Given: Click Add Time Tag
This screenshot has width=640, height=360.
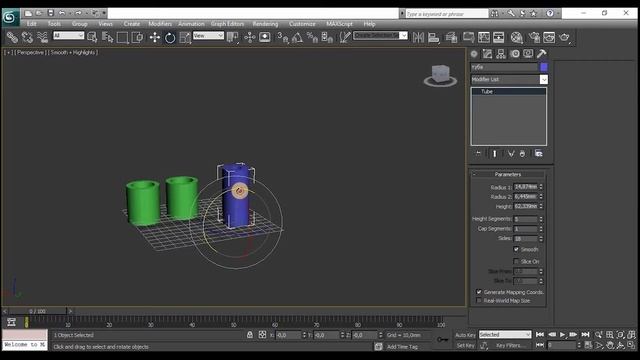Looking at the screenshot, I should (x=402, y=347).
